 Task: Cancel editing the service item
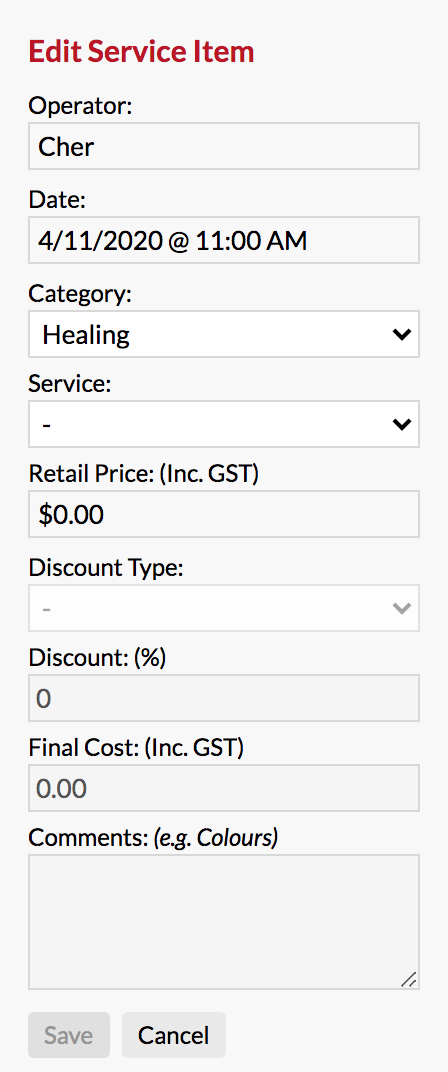tap(174, 1035)
